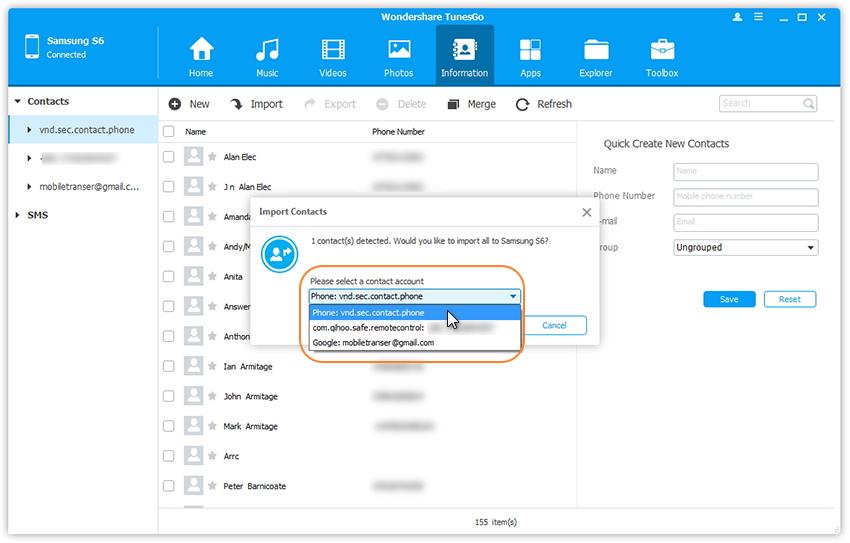Image resolution: width=850 pixels, height=543 pixels.
Task: Open the Ungrouped group dropdown
Action: pyautogui.click(x=745, y=248)
